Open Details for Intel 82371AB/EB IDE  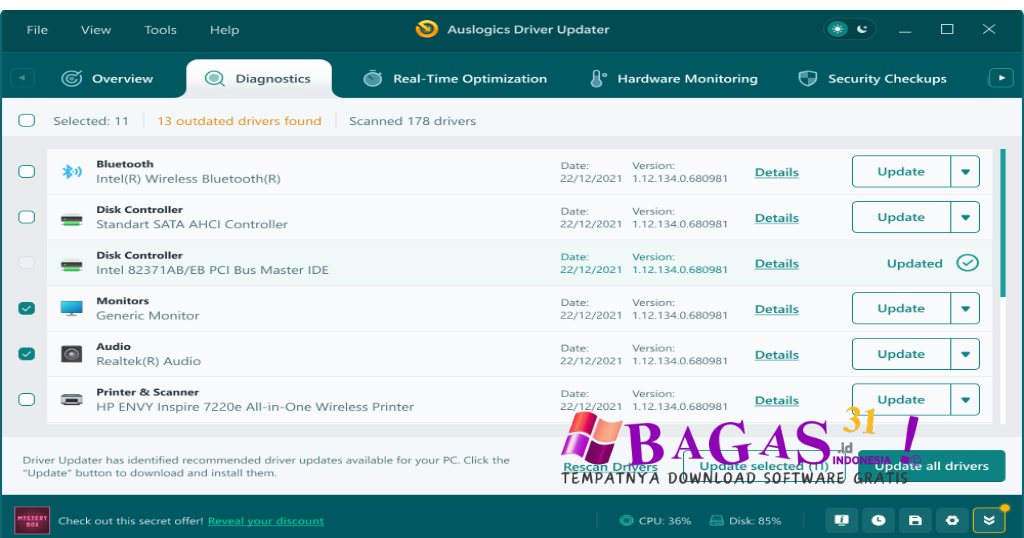(776, 264)
